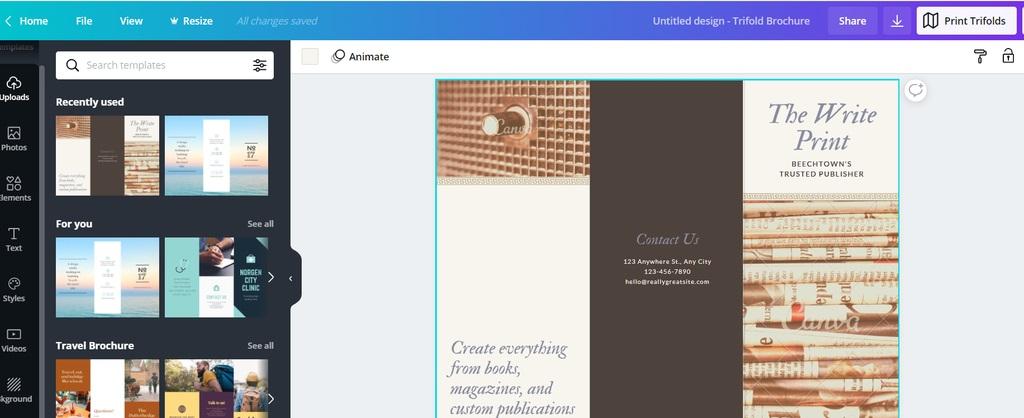Viewport: 1024px width, 418px height.
Task: Select the recently used ocean sunset template
Action: click(216, 155)
